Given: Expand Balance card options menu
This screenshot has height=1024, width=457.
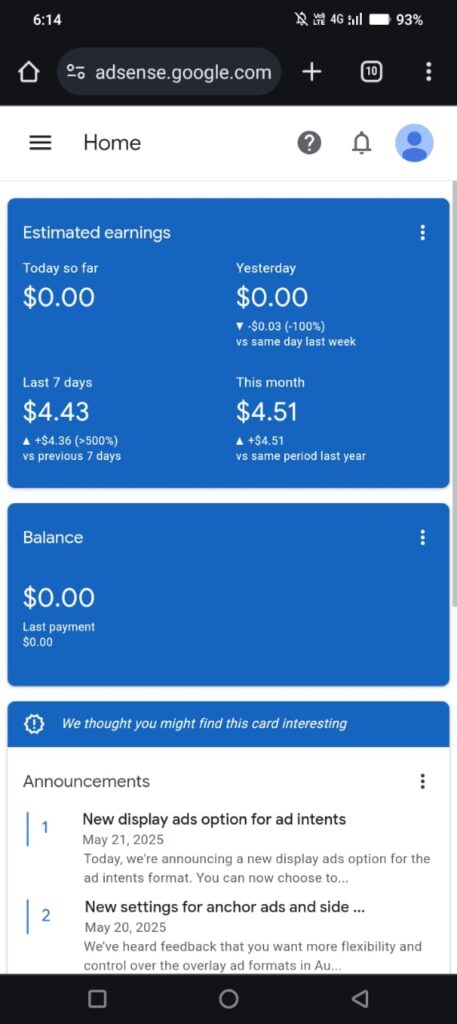Looking at the screenshot, I should point(422,537).
